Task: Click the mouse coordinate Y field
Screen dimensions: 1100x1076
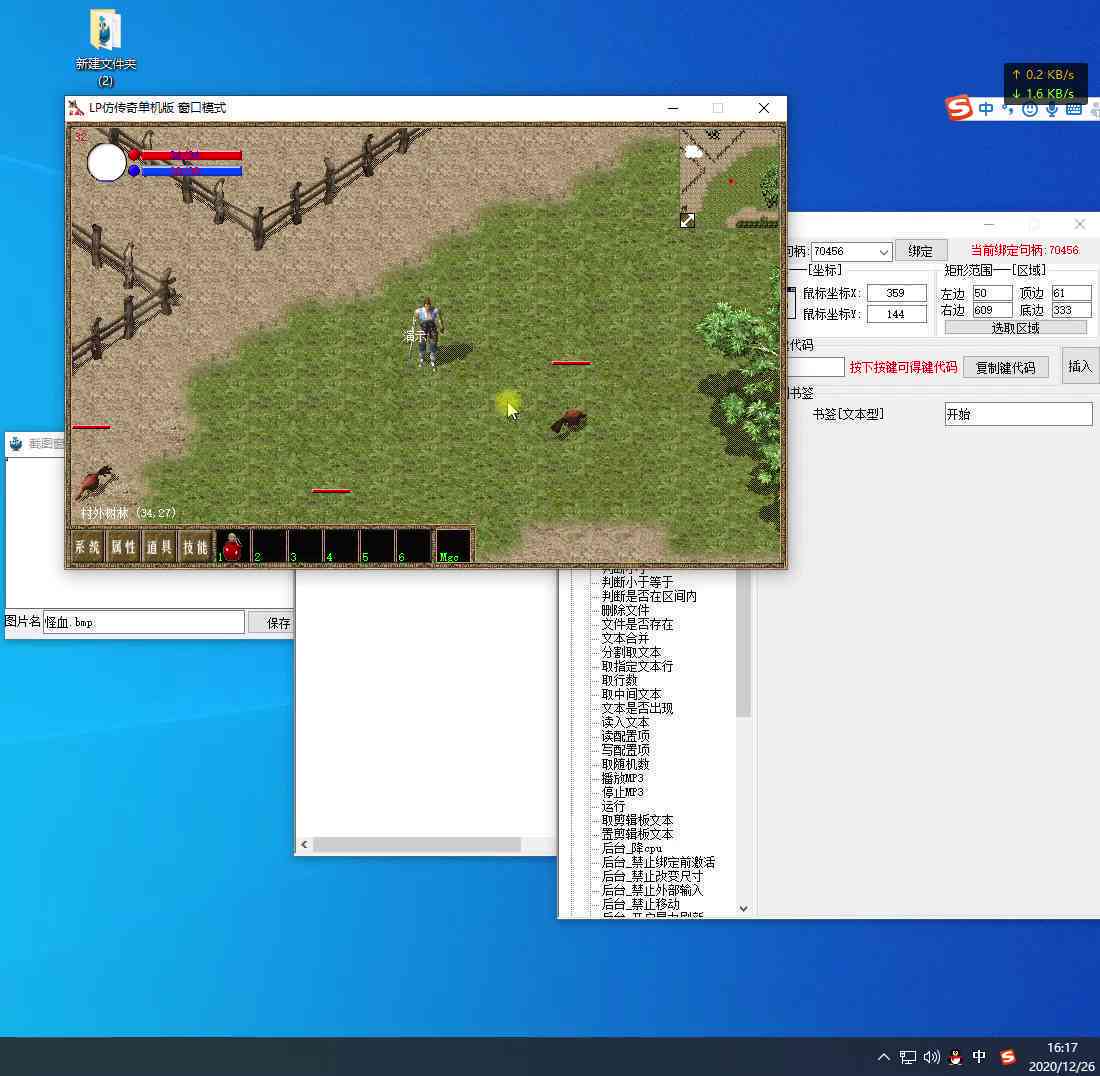Action: 897,314
